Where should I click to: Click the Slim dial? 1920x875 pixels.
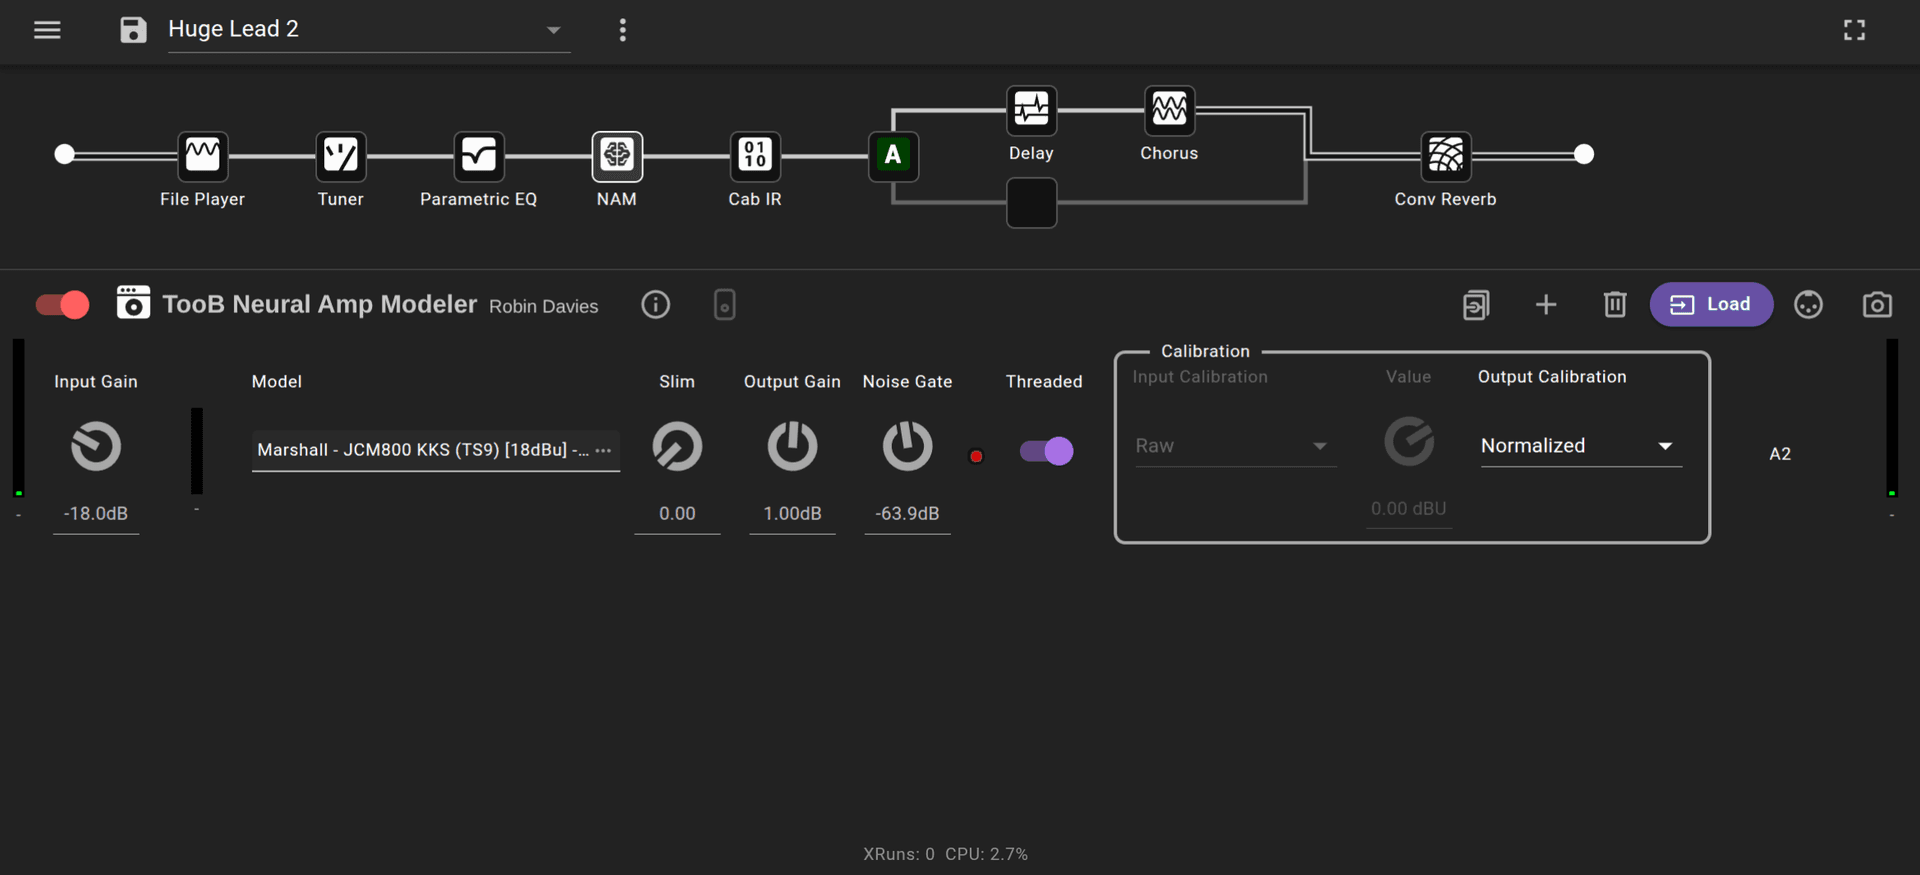[677, 446]
